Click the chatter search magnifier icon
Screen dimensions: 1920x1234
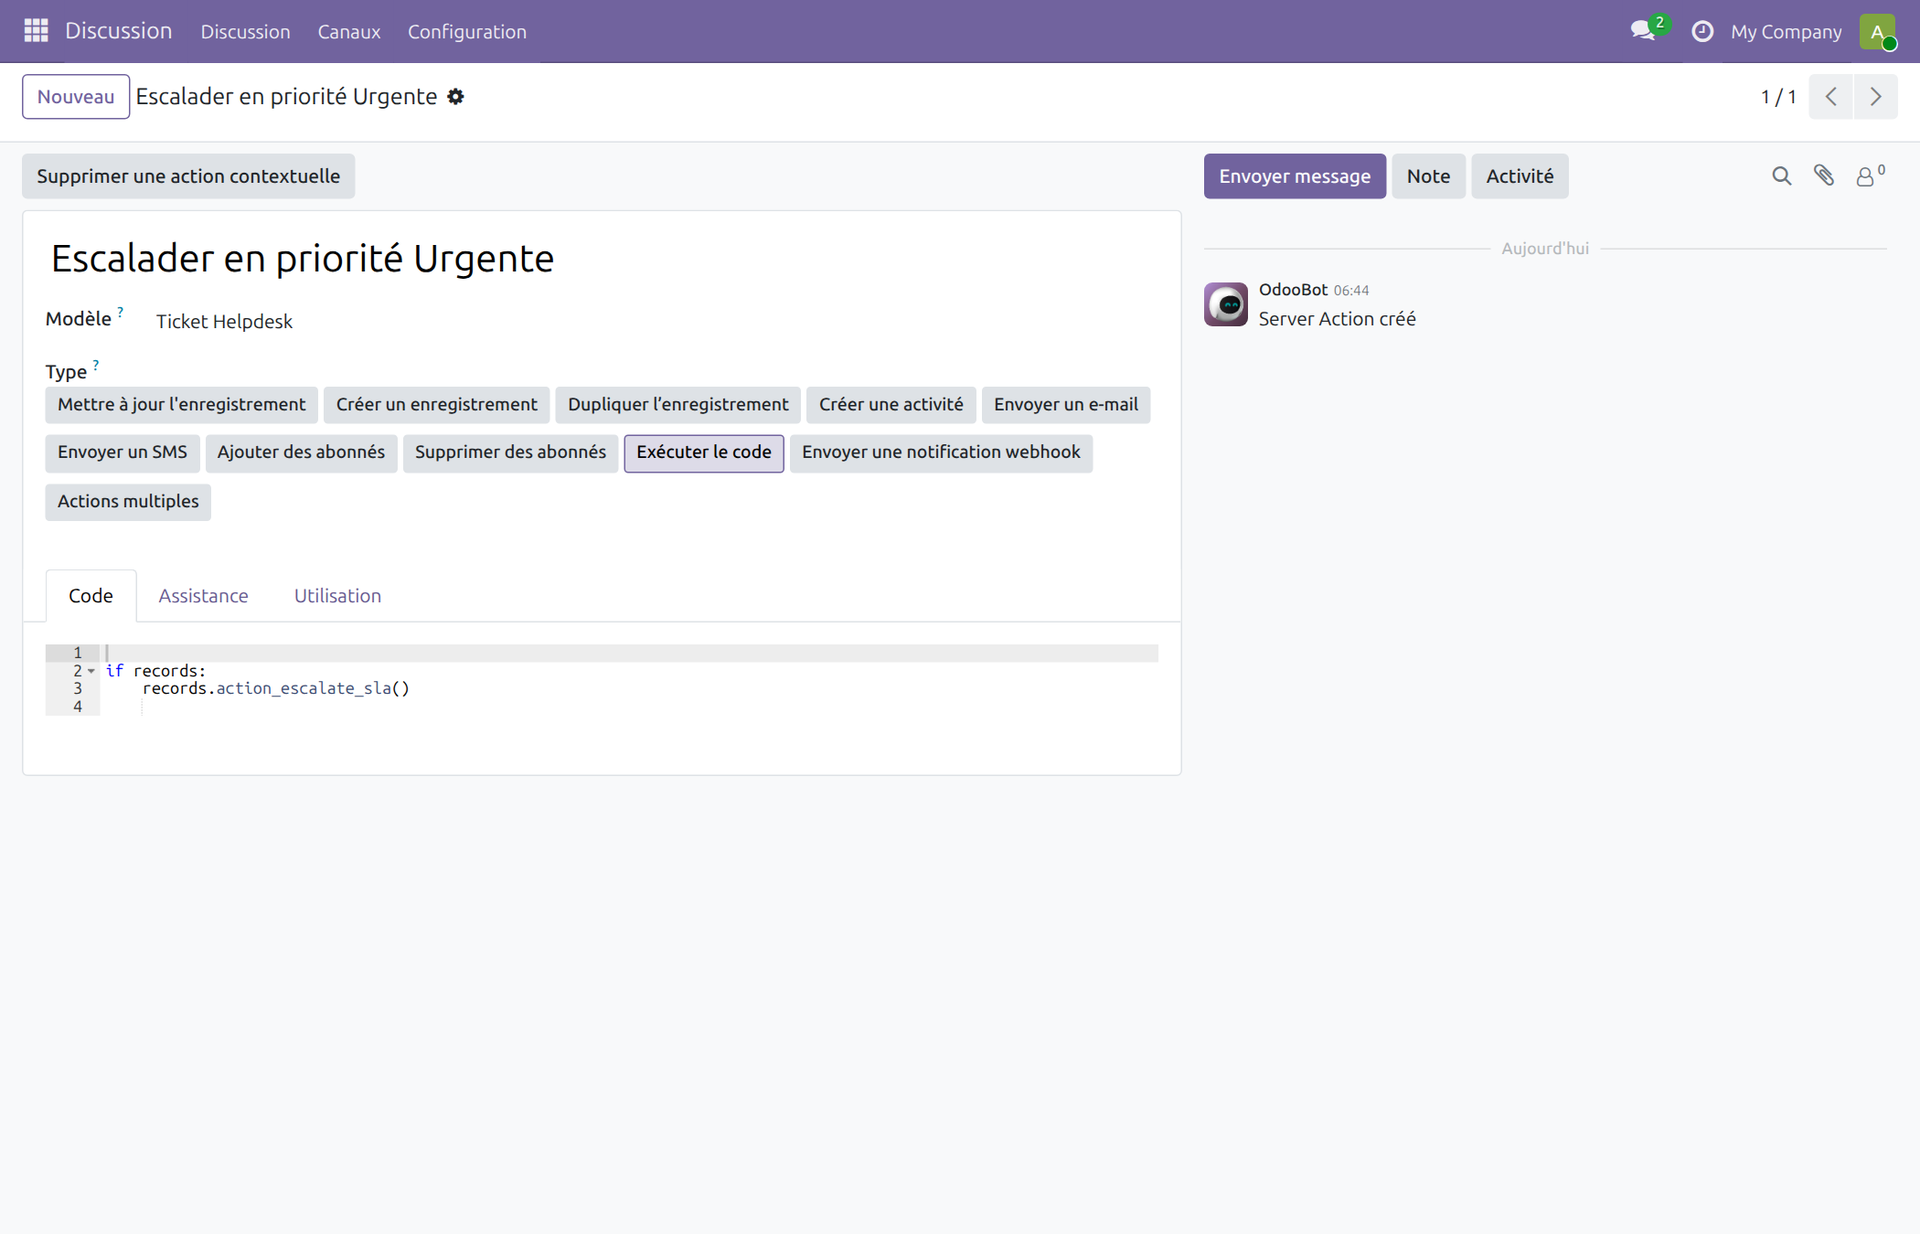click(1781, 176)
